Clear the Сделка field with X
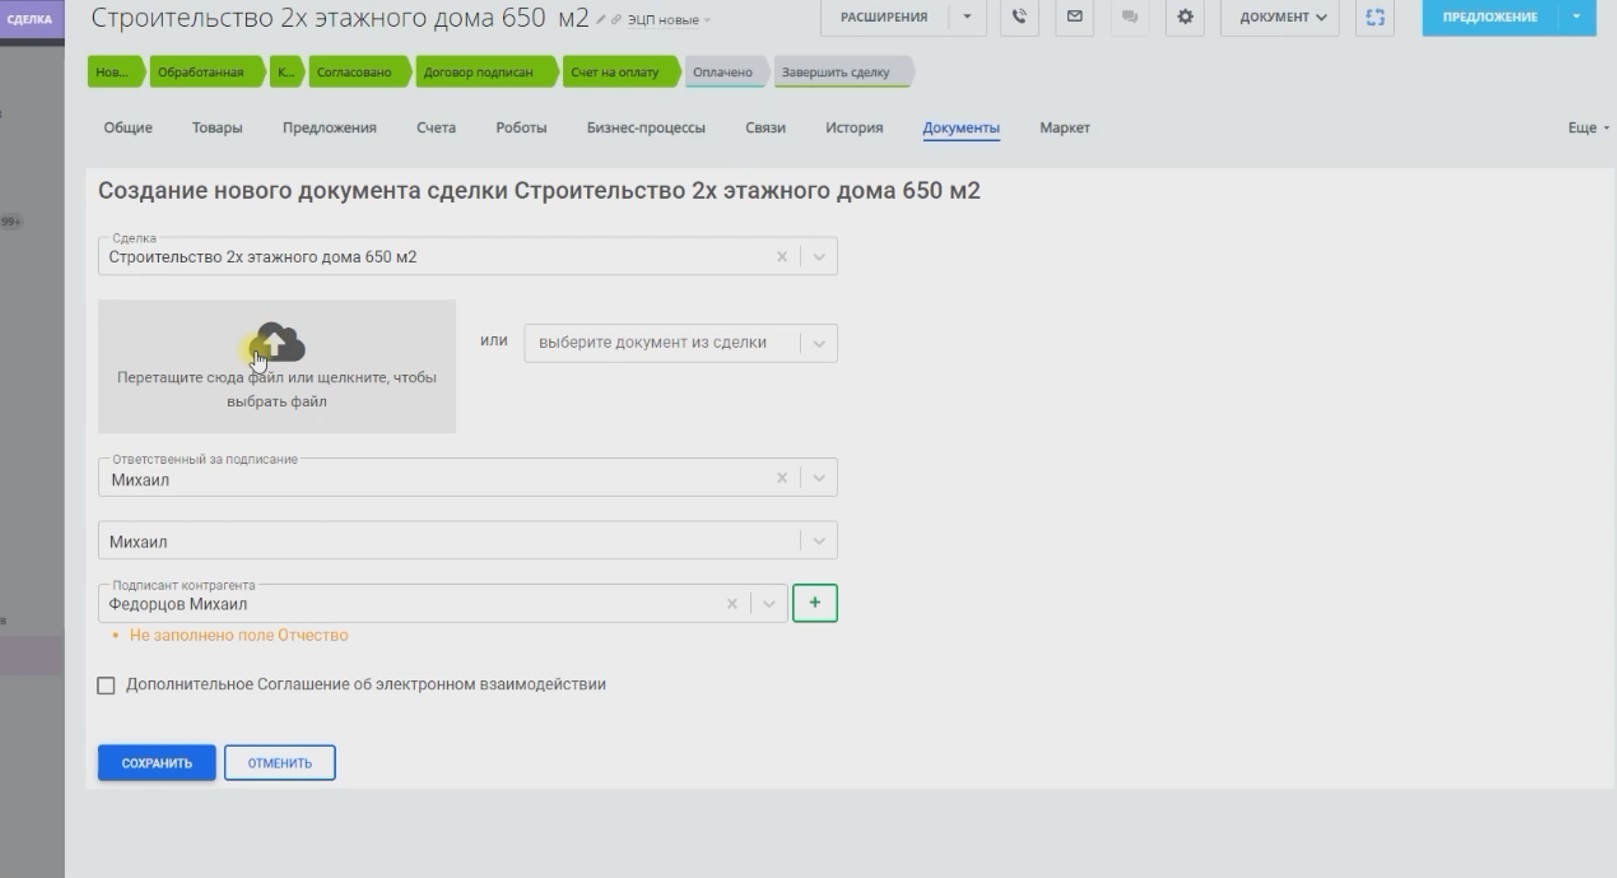The image size is (1617, 878). [782, 257]
